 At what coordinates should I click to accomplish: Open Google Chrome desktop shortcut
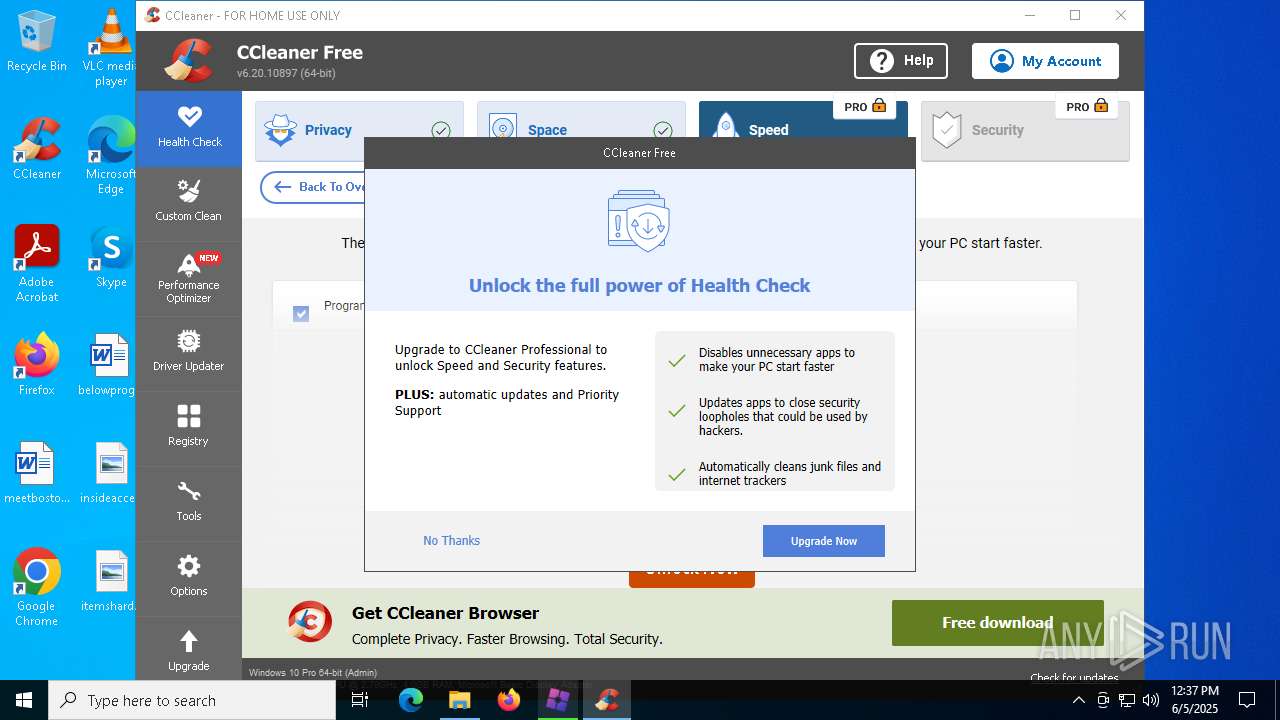point(37,587)
